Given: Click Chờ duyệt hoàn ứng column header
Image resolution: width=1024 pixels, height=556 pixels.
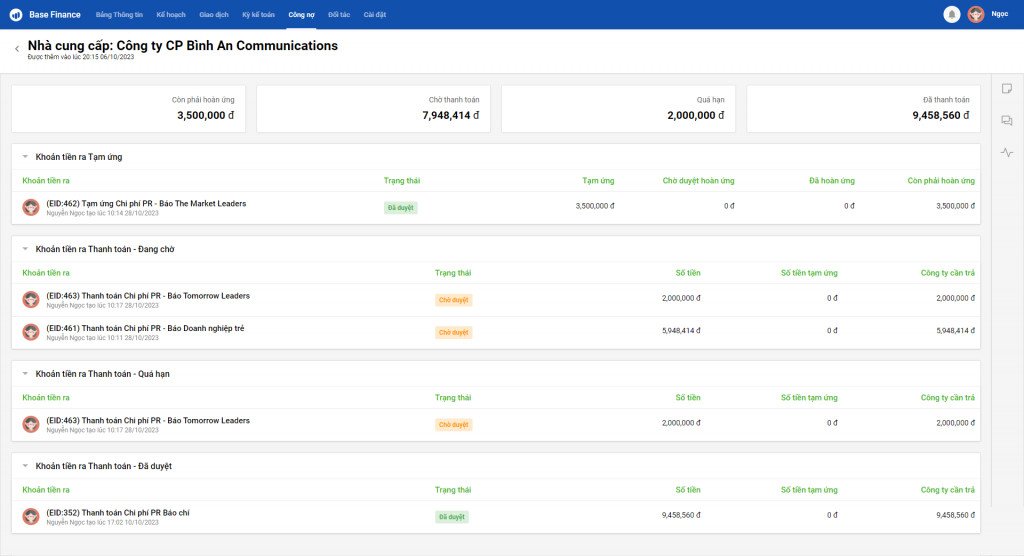Looking at the screenshot, I should pyautogui.click(x=698, y=181).
